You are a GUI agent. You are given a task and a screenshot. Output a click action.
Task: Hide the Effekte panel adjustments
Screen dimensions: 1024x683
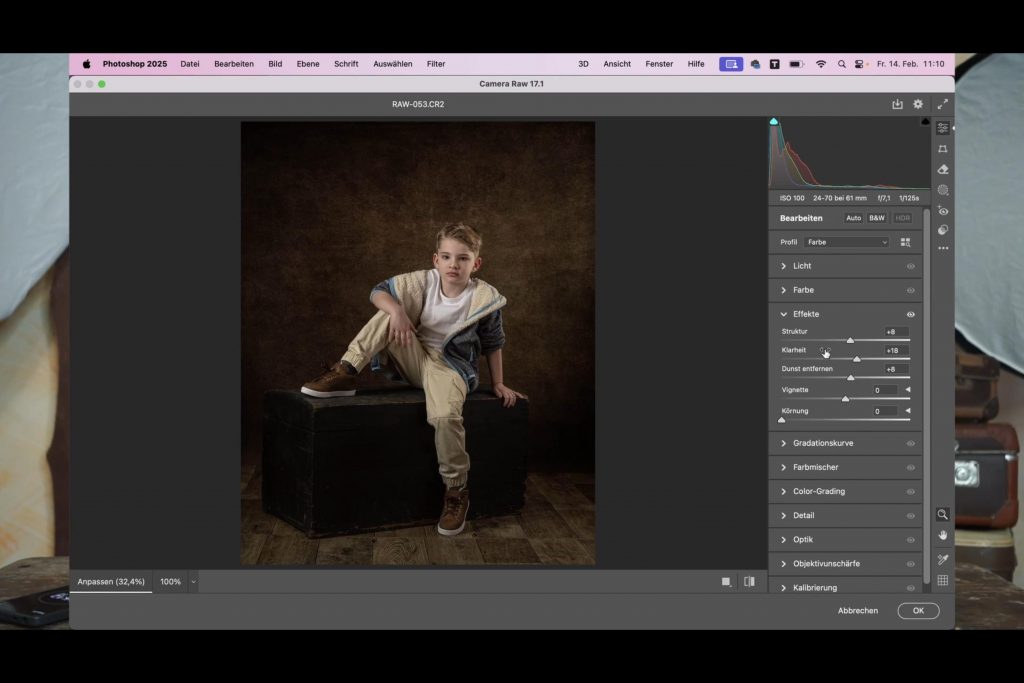click(910, 314)
